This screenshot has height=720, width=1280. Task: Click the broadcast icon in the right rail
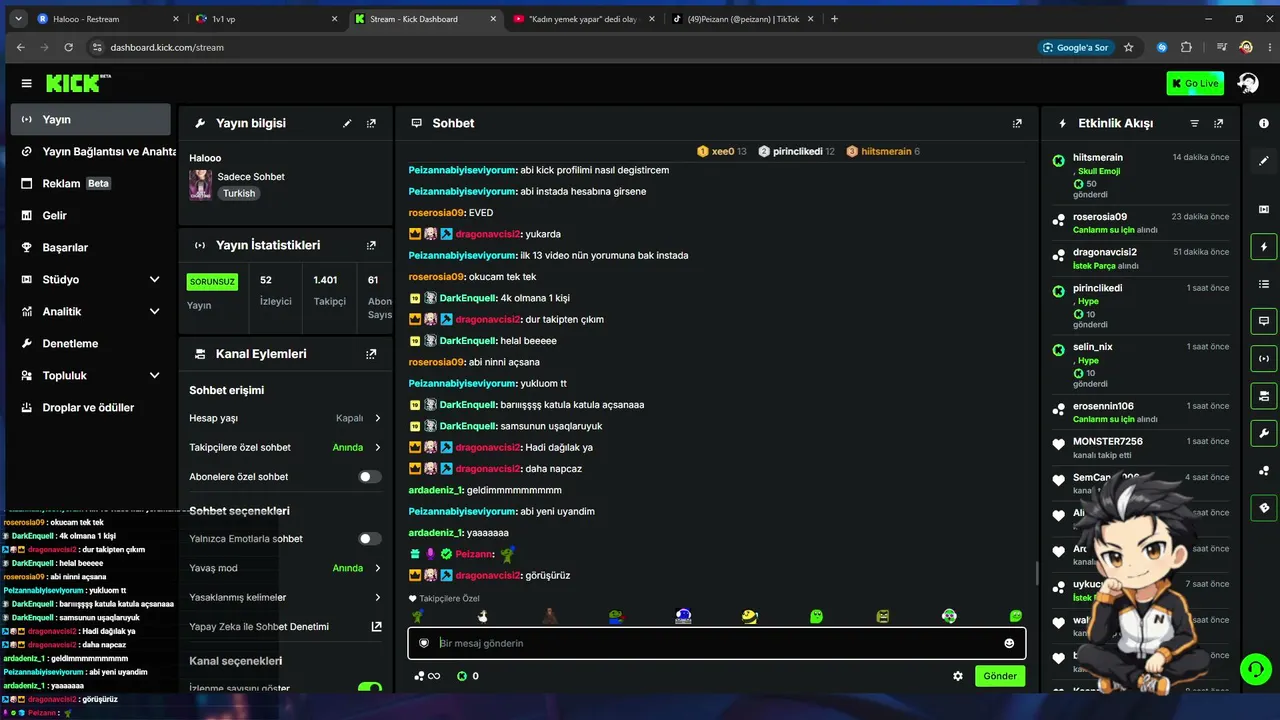coord(1264,358)
